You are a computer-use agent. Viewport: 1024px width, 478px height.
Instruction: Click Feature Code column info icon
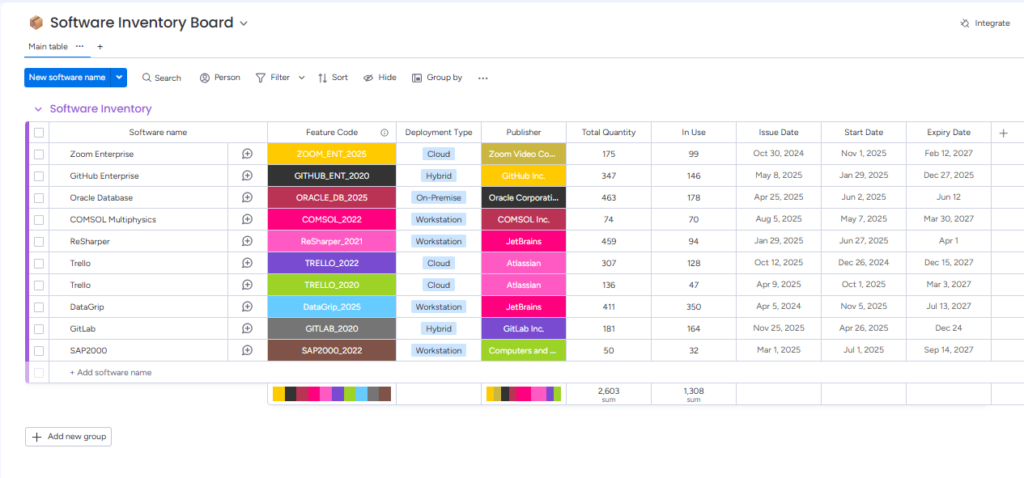[384, 132]
